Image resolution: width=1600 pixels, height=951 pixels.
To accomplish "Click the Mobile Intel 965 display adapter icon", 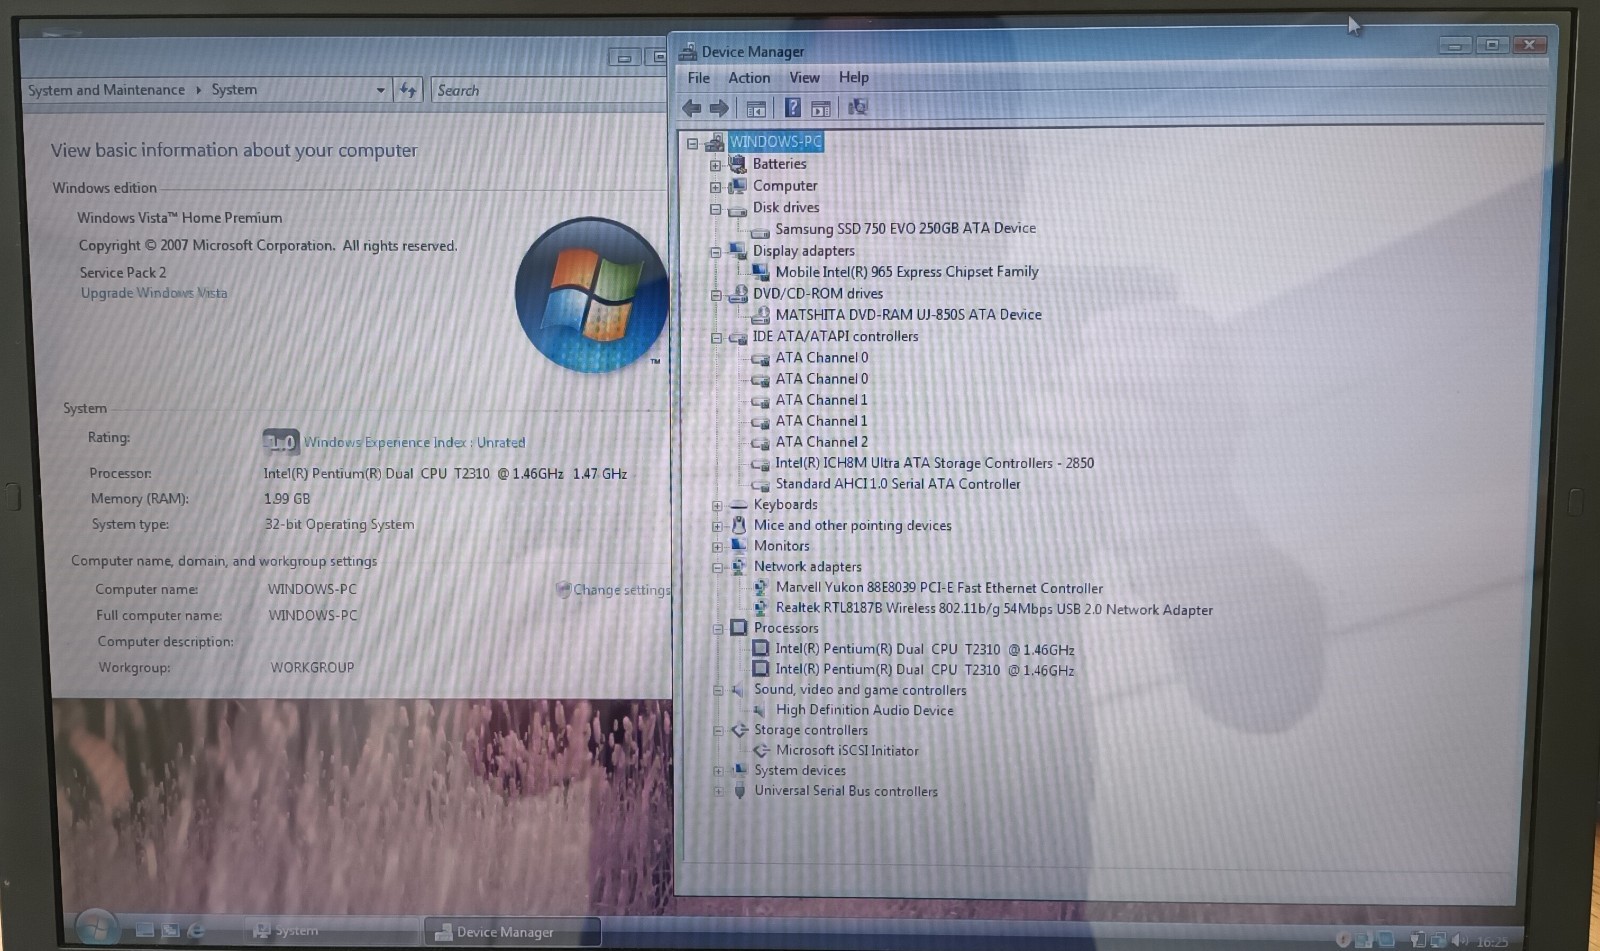I will (x=760, y=272).
